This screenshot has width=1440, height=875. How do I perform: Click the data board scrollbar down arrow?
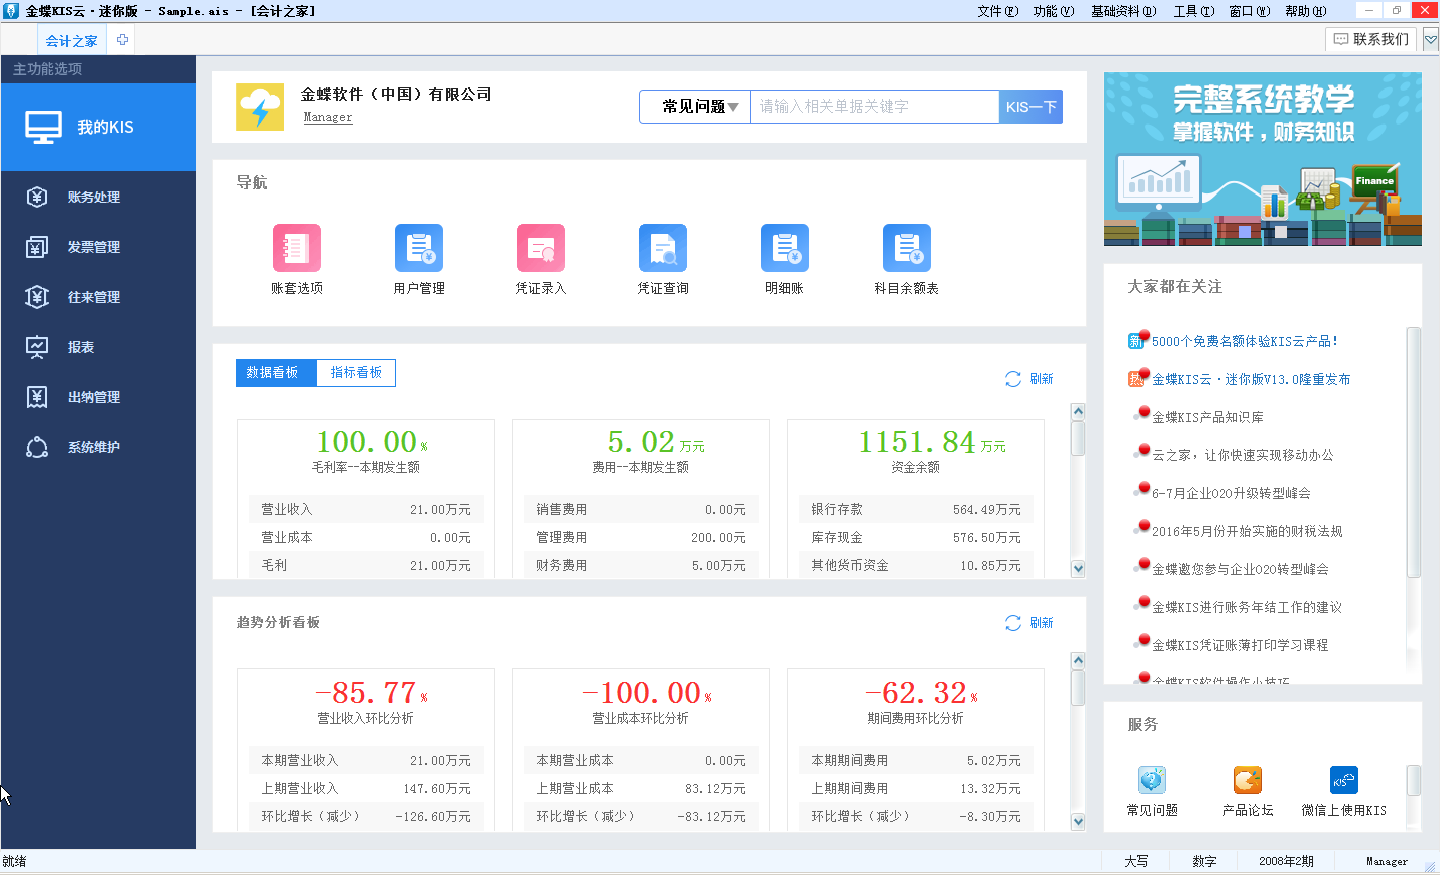click(x=1078, y=569)
